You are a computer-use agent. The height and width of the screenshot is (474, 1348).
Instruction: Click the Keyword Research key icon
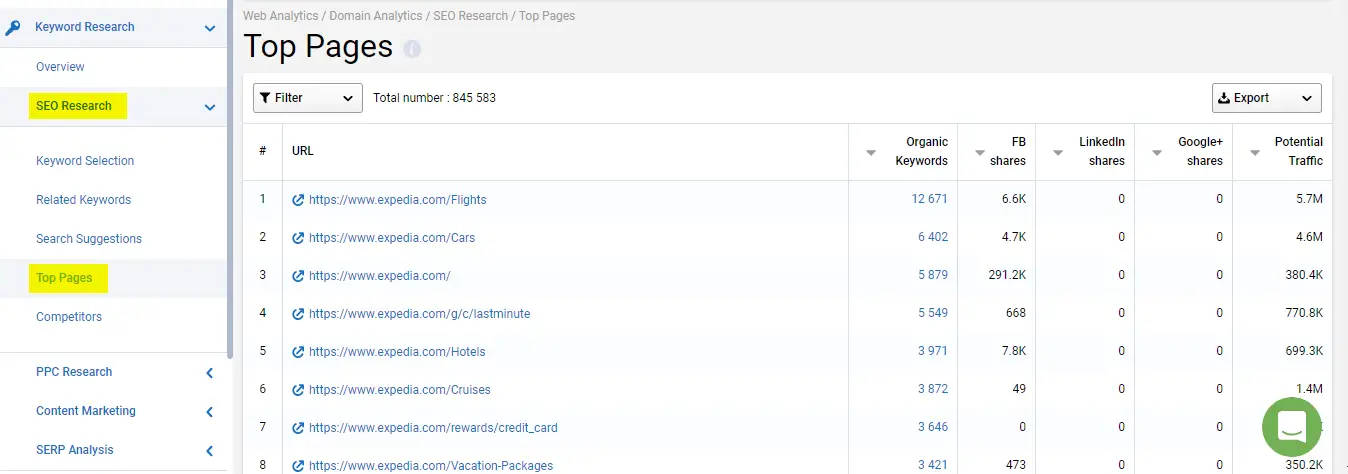(x=14, y=27)
